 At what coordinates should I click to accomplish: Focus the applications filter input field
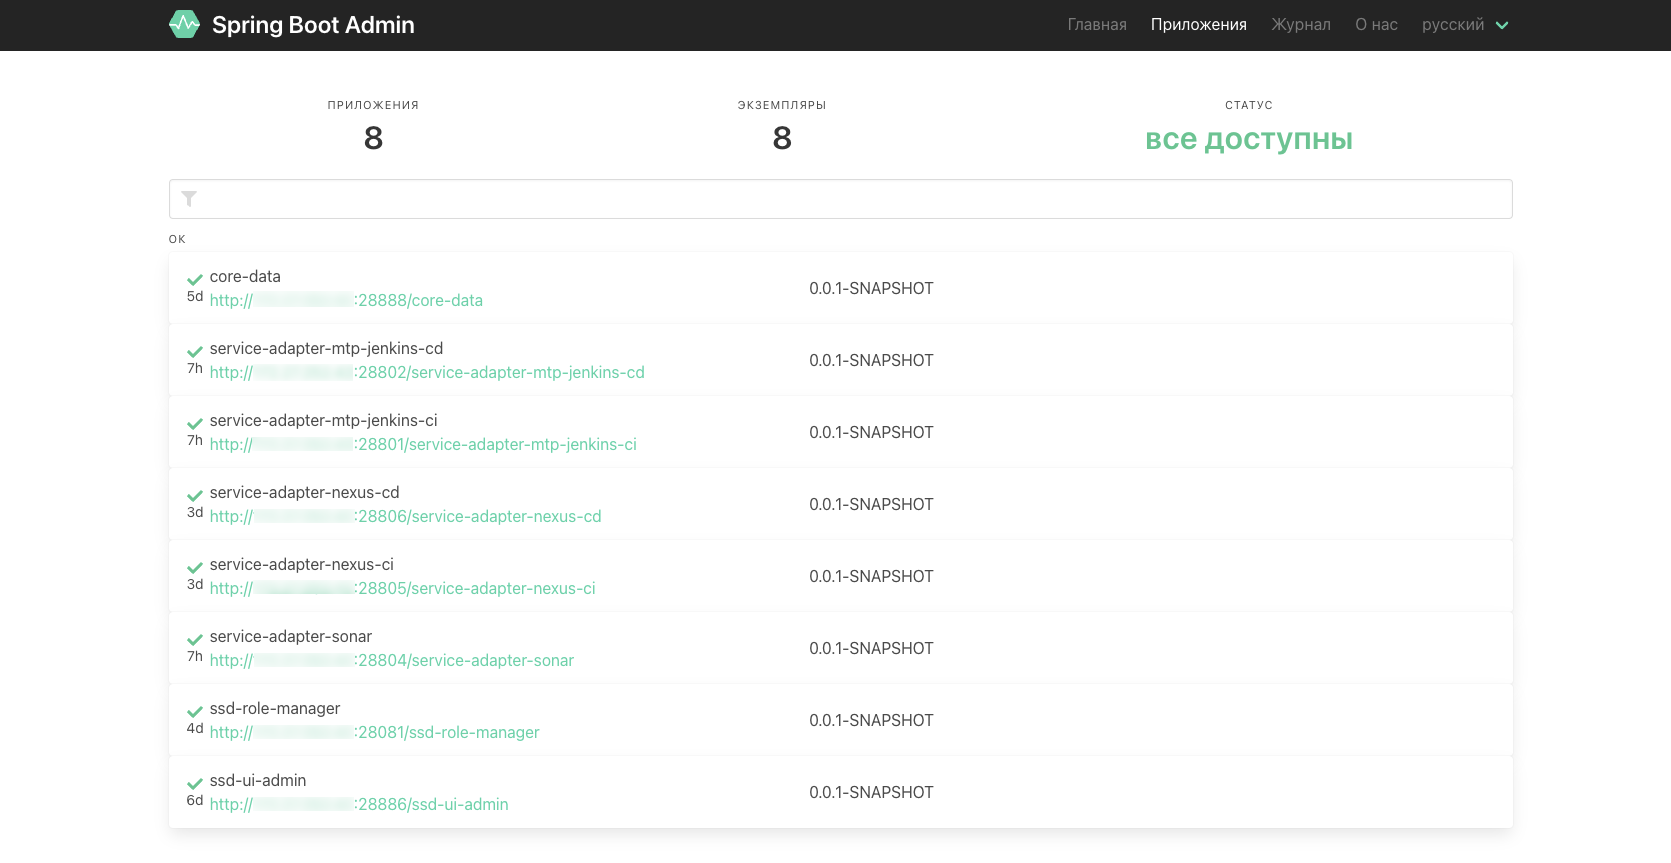[x=840, y=199]
